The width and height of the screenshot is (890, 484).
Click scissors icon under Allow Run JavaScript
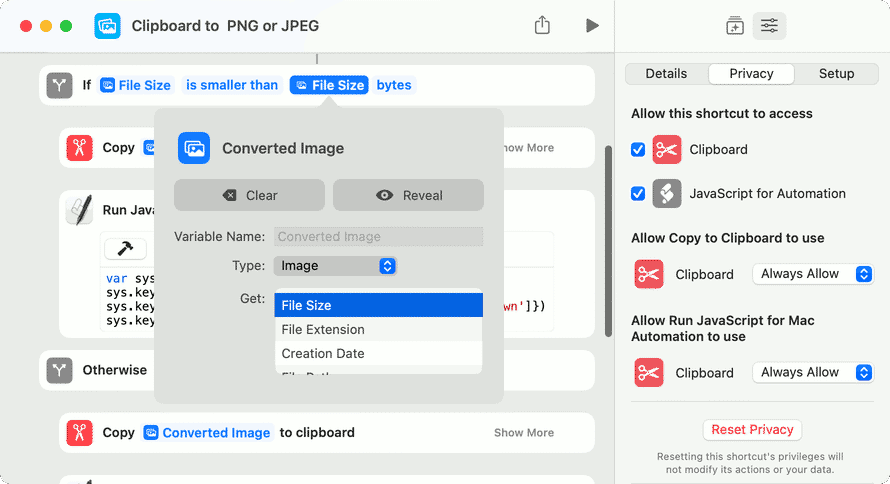point(649,373)
